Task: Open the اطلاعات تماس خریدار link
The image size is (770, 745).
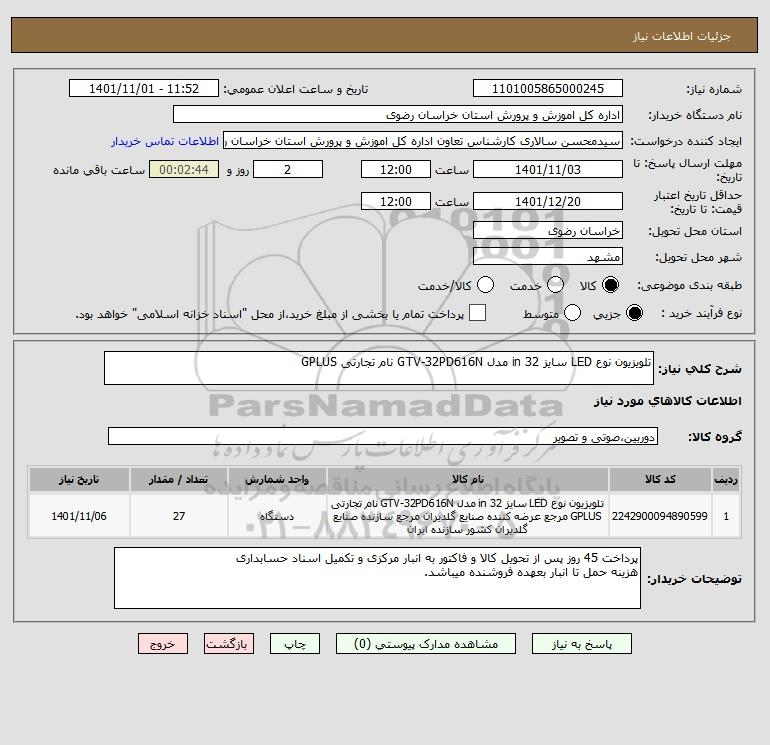Action: 165,141
